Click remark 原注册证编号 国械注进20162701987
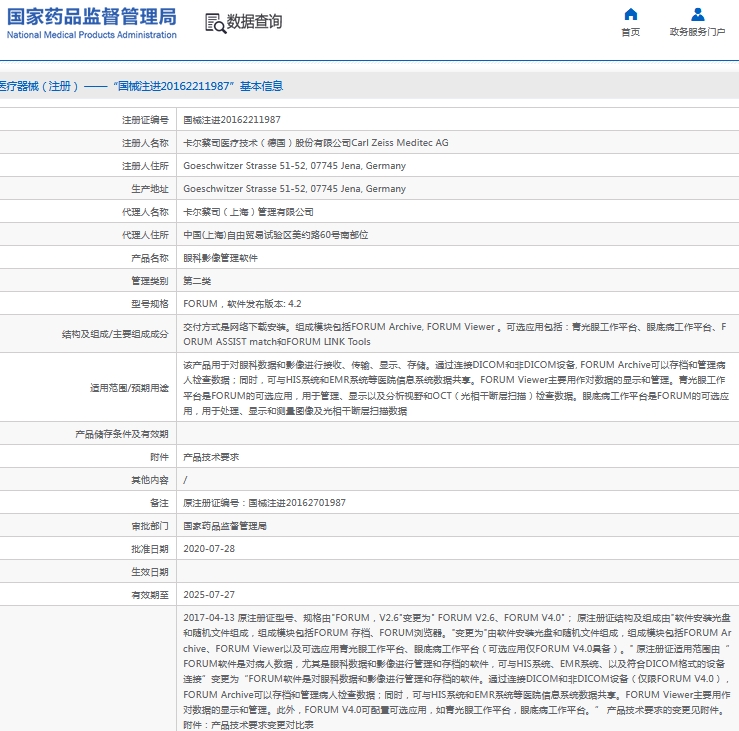The height and width of the screenshot is (731, 739). (264, 503)
